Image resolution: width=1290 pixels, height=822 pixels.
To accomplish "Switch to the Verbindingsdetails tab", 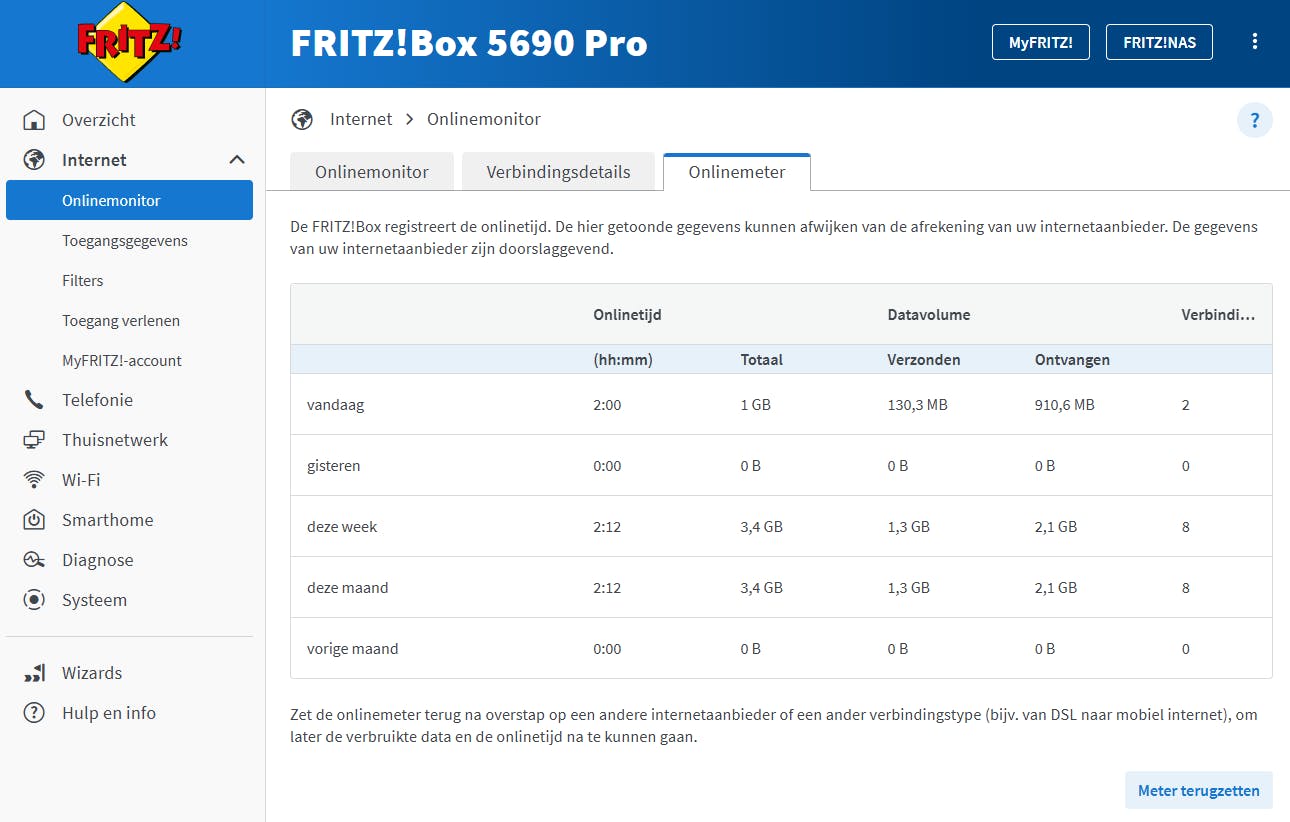I will tap(558, 171).
